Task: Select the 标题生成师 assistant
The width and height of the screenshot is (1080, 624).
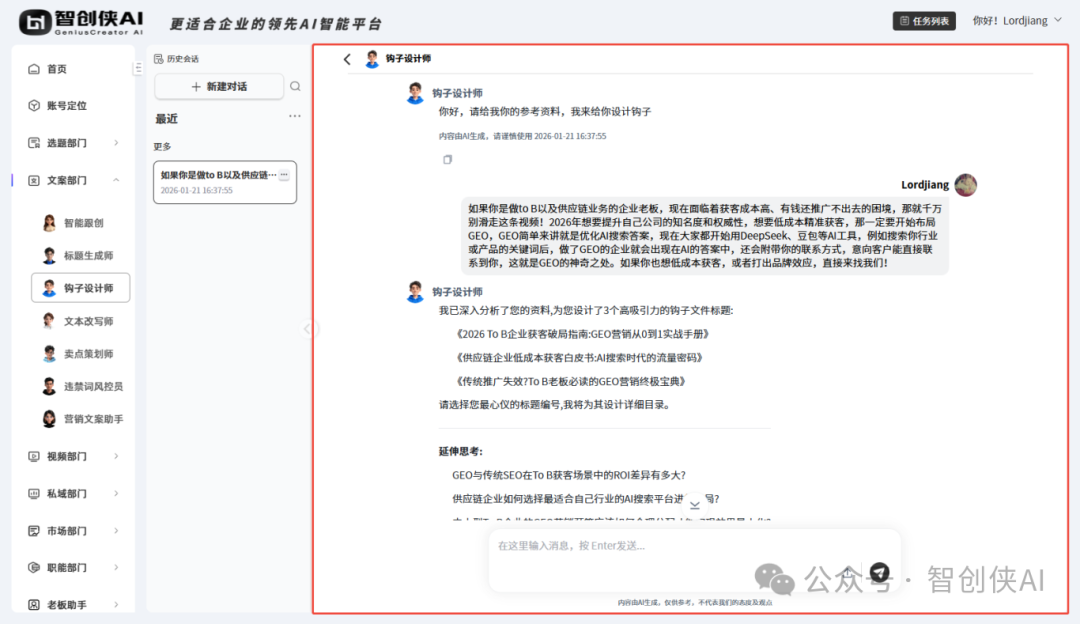Action: coord(81,256)
